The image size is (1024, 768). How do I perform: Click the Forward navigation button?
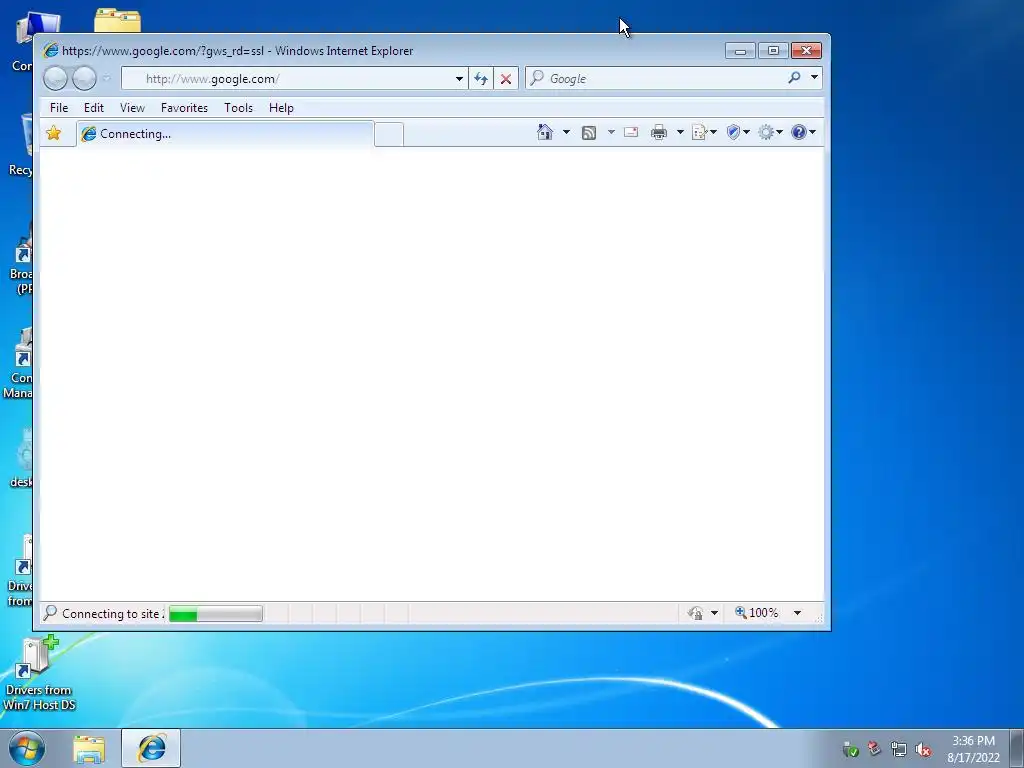pos(84,78)
